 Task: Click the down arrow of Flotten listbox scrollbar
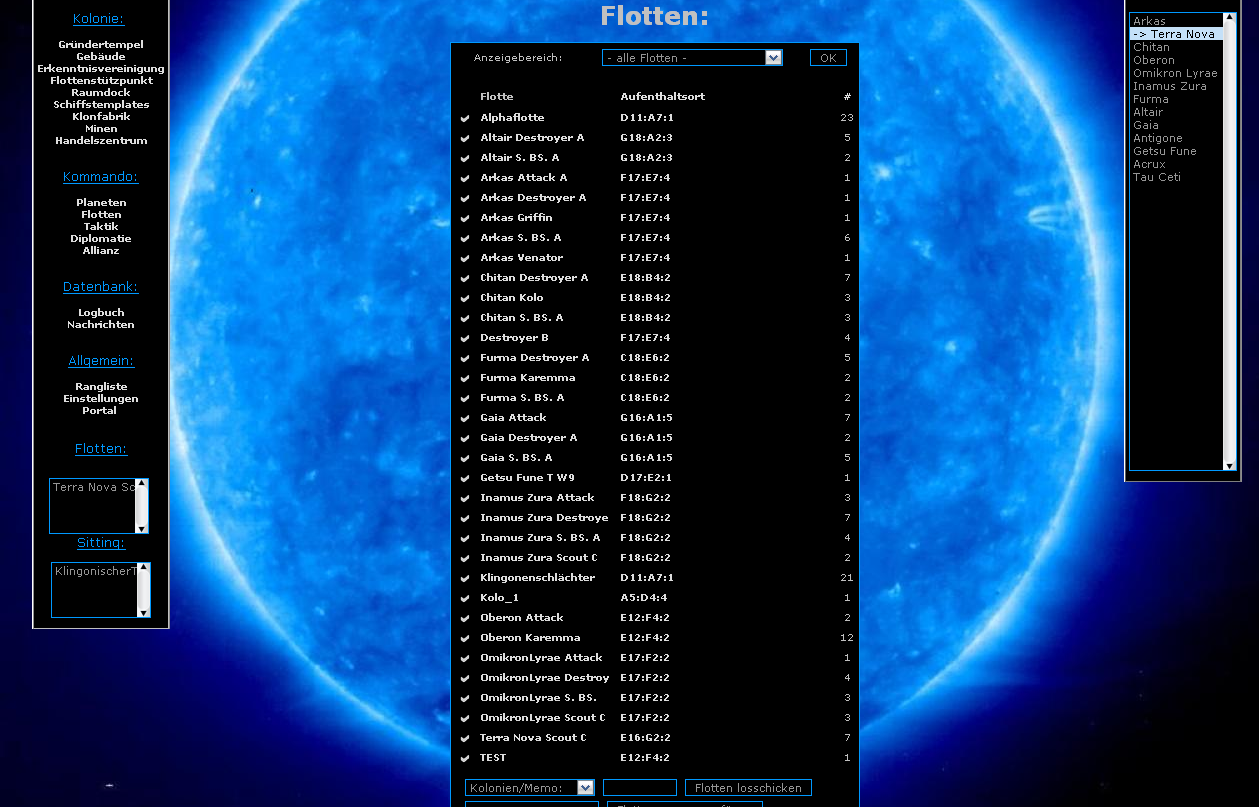pyautogui.click(x=142, y=528)
